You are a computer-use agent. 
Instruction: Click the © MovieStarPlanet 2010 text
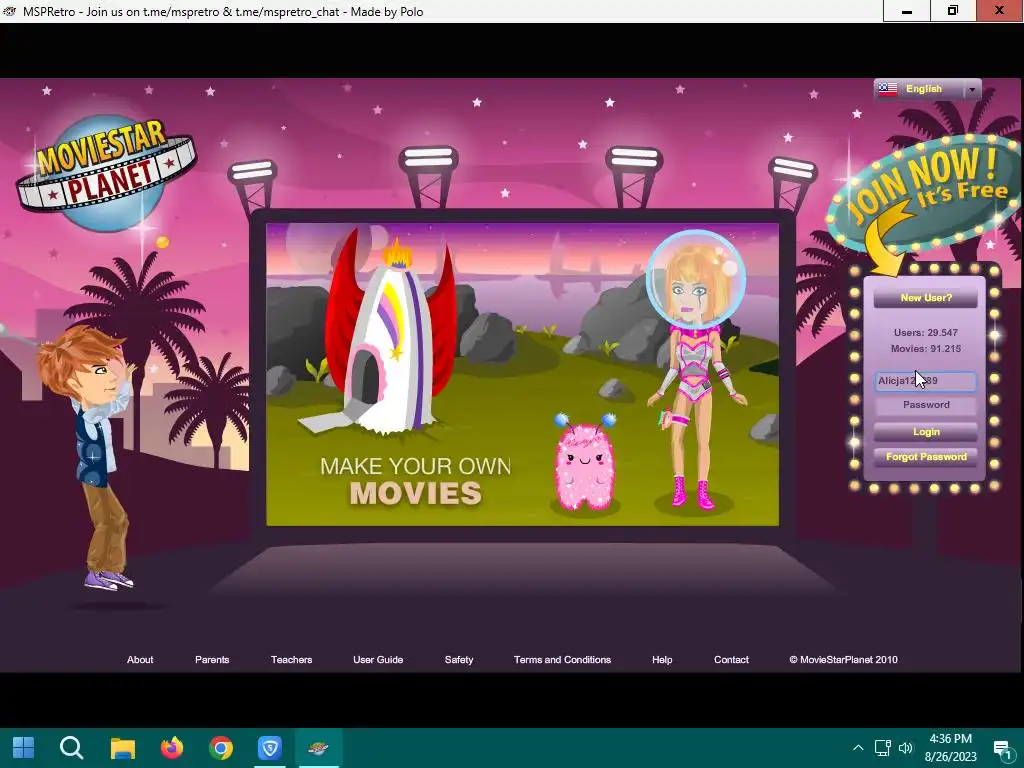point(843,660)
